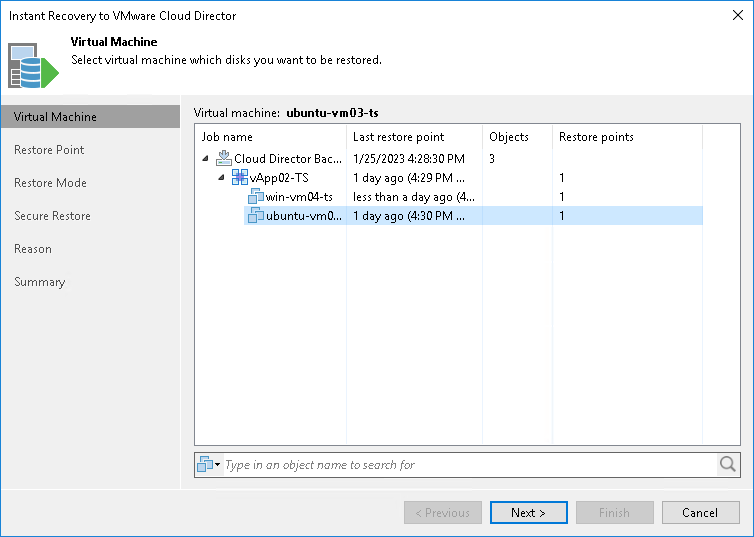754x537 pixels.
Task: Click the Cloud Director Backup job icon
Action: (224, 158)
